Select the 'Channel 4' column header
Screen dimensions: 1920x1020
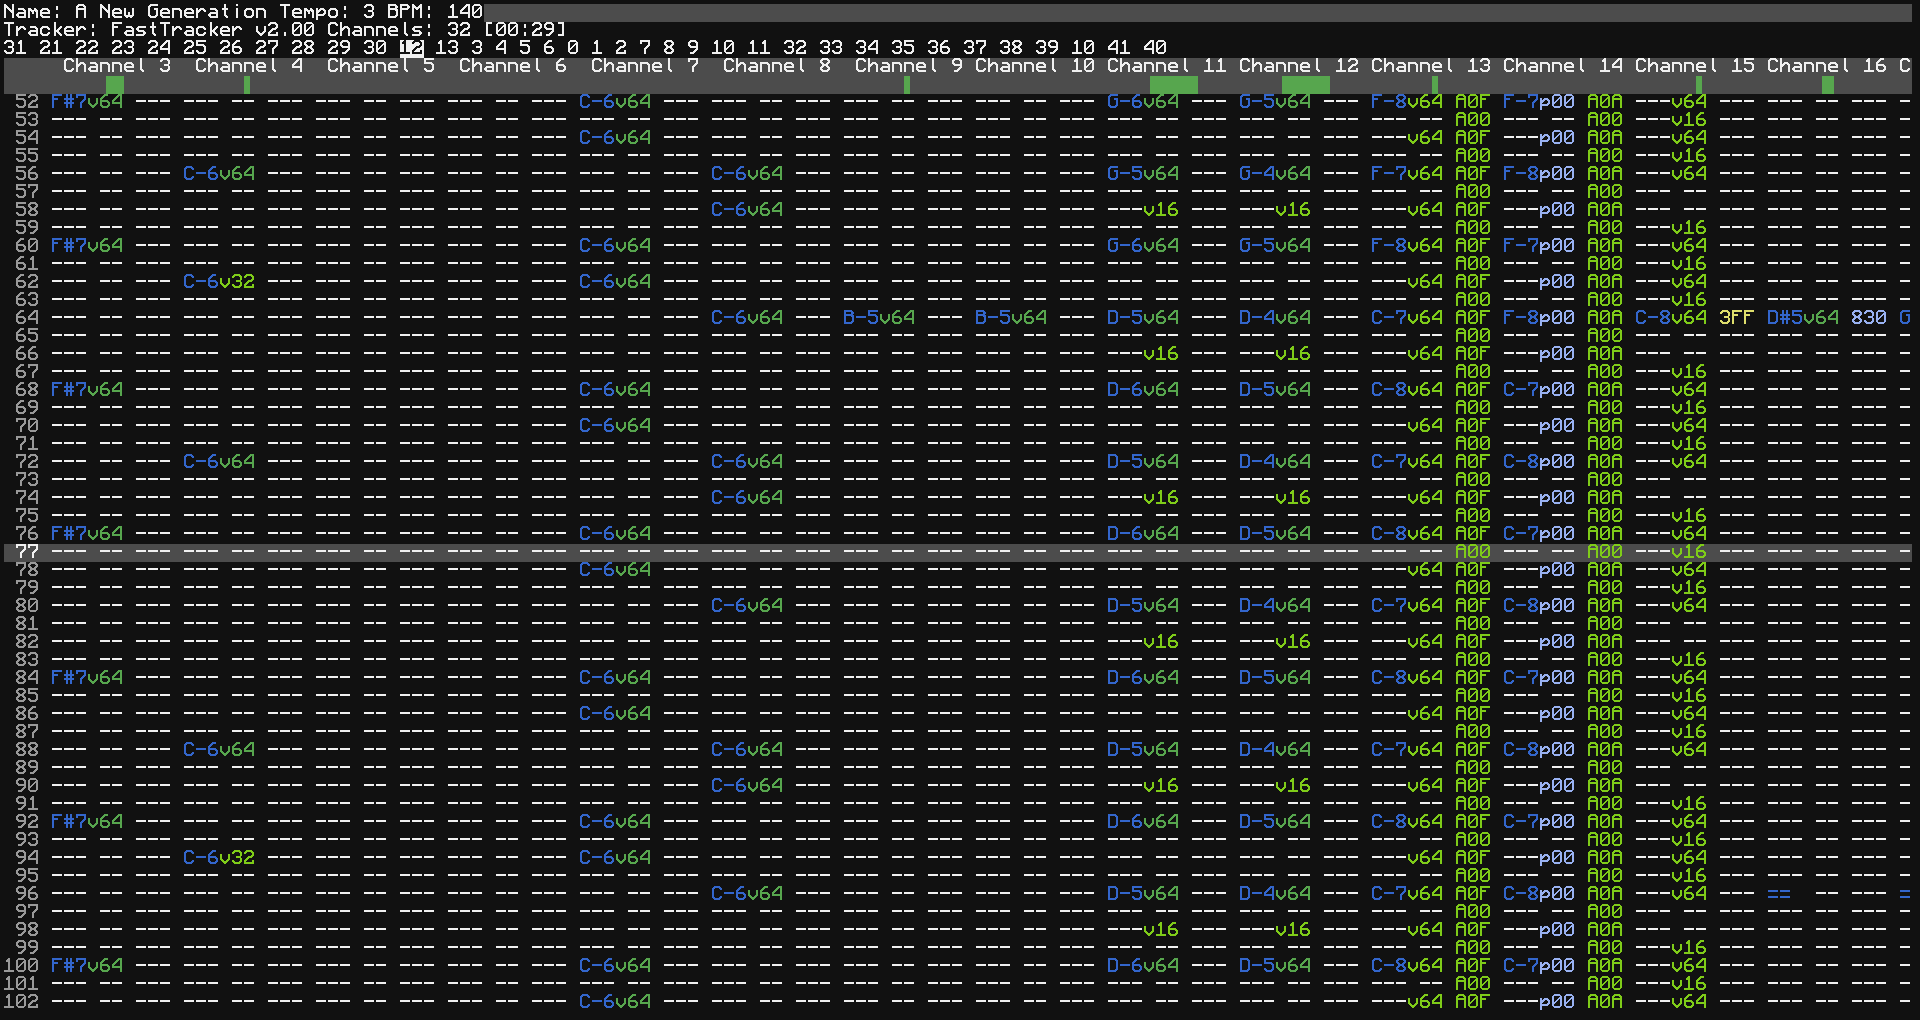(x=249, y=65)
